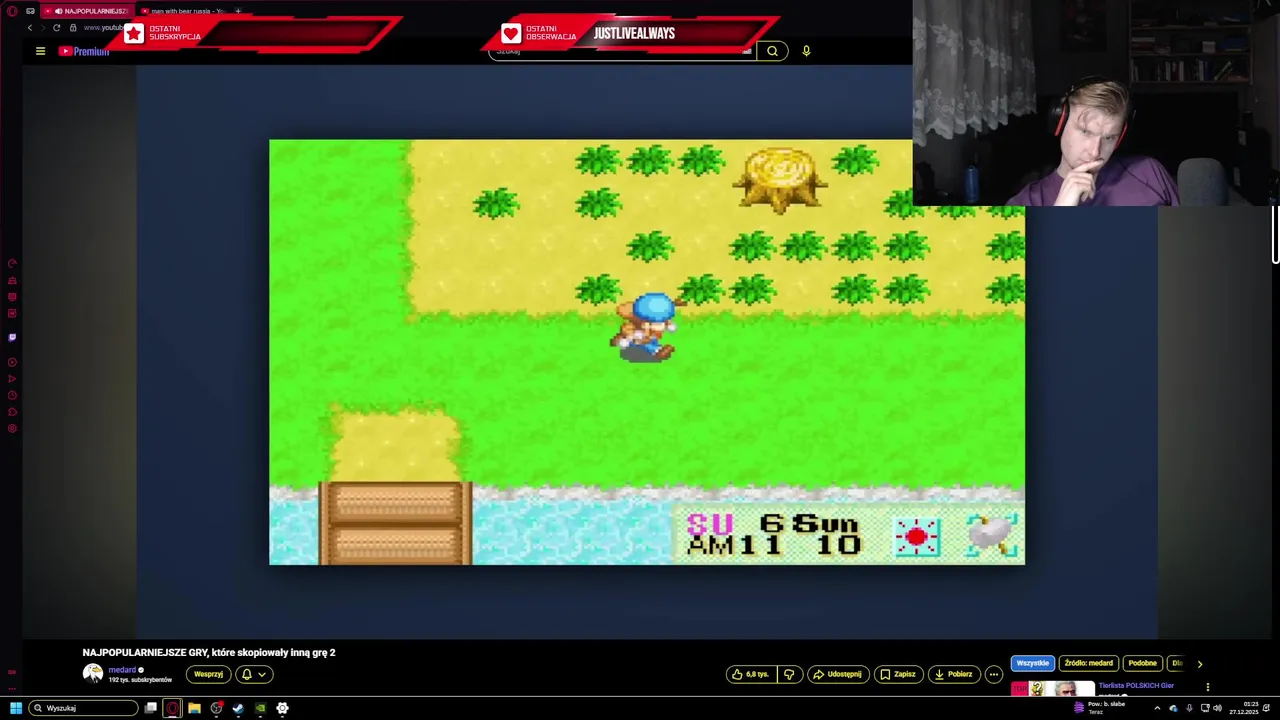Open Tierlista POLSKICH Gier title link
Screen dimensions: 1280x720
pos(1136,686)
